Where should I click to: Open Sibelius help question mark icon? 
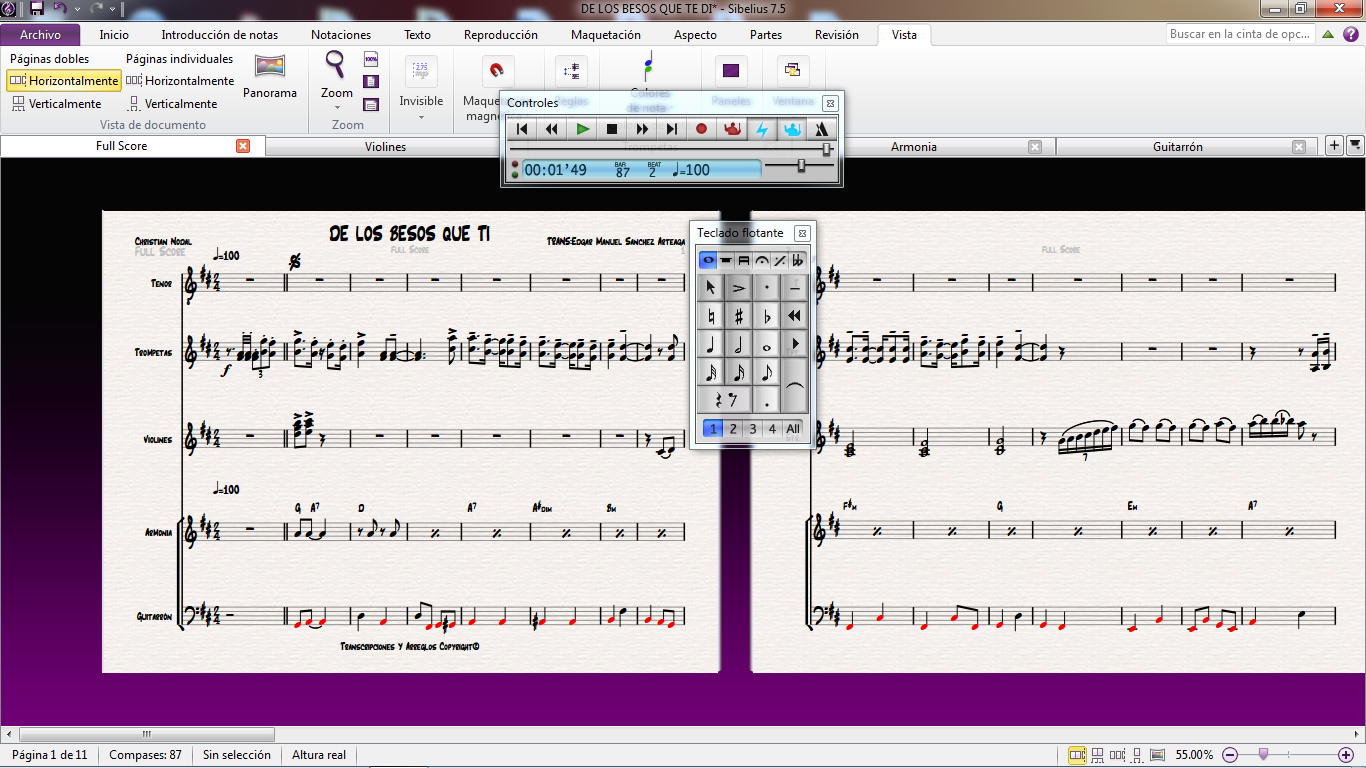[1351, 34]
